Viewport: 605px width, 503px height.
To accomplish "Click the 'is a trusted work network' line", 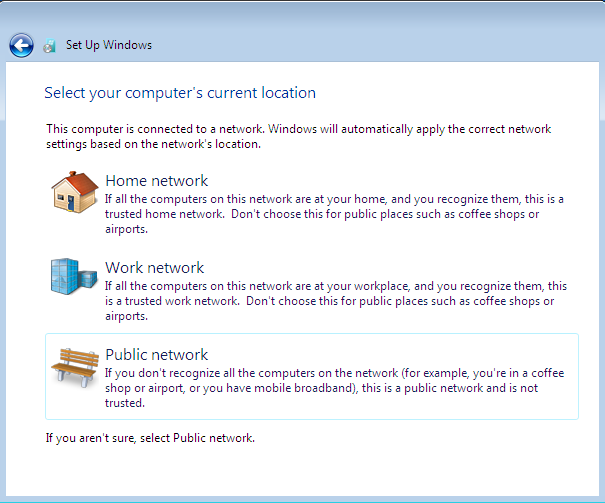I will pyautogui.click(x=330, y=301).
